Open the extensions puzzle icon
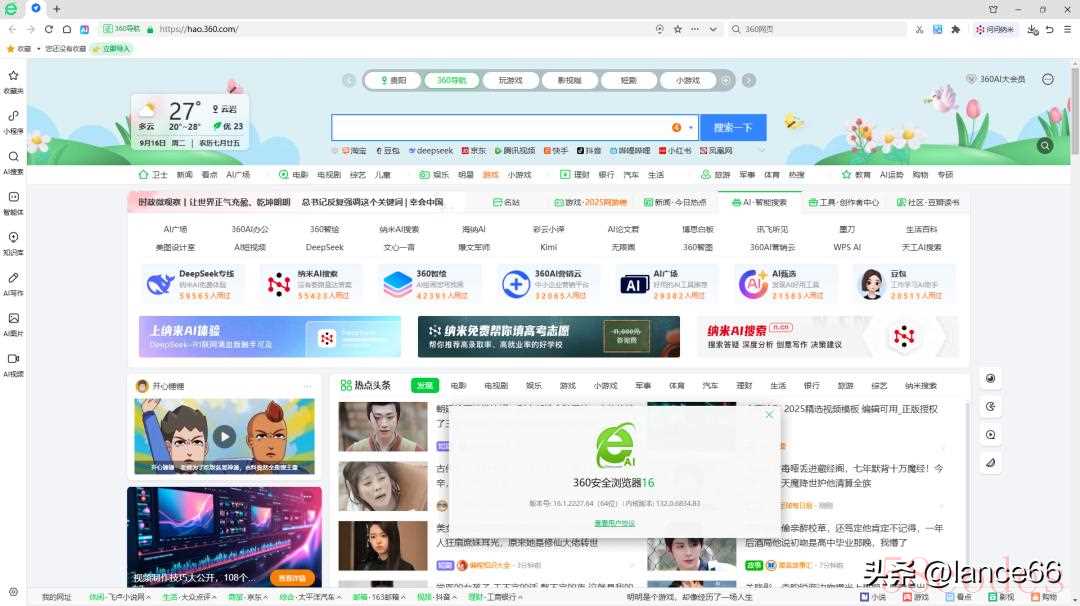Viewport: 1080px width, 606px height. coord(955,30)
